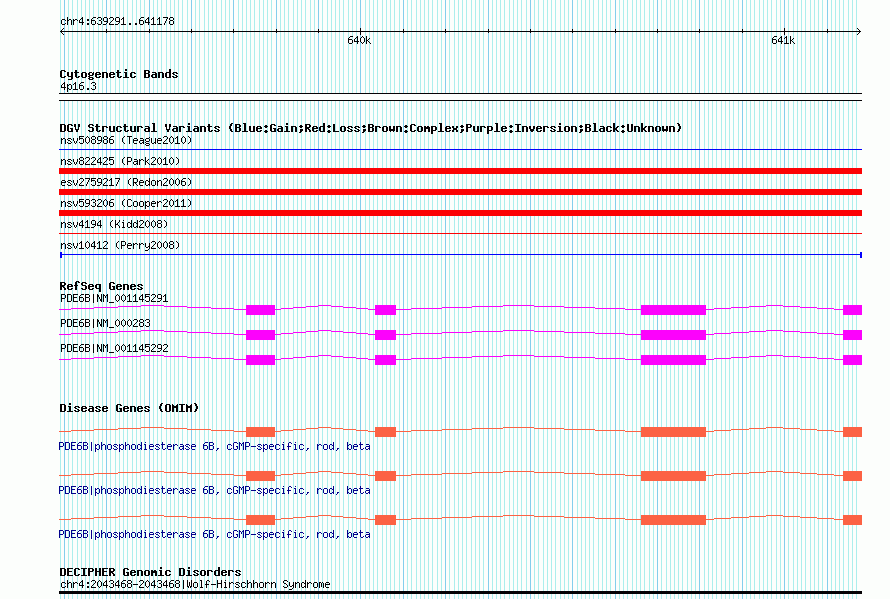
Task: Select the widest orange exon in bottom OMIM gene
Action: (673, 520)
